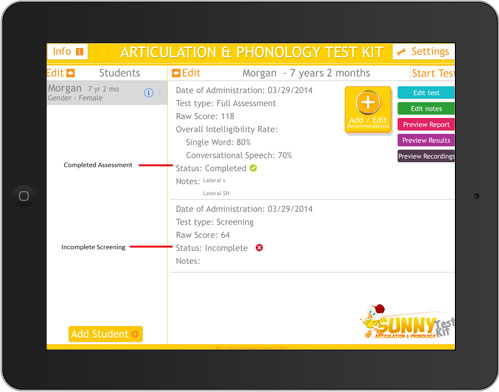Click the red Incomplete status X icon

pos(259,248)
